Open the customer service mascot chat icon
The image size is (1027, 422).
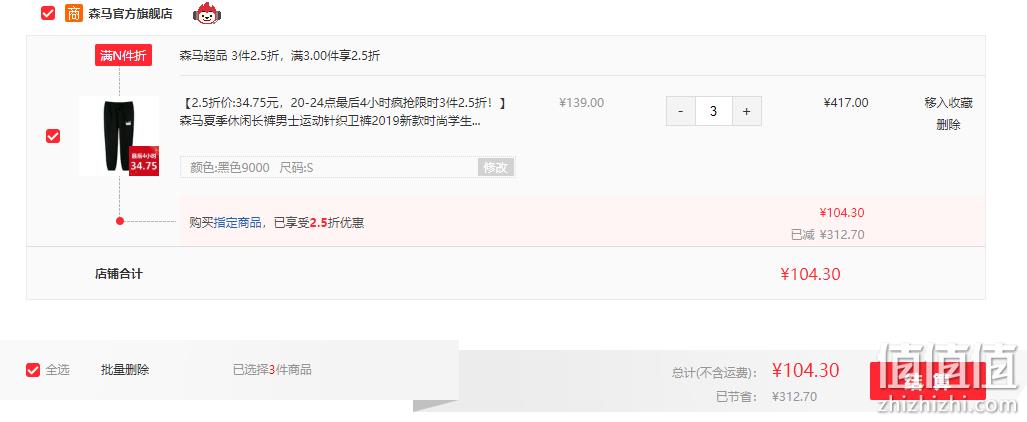click(207, 14)
